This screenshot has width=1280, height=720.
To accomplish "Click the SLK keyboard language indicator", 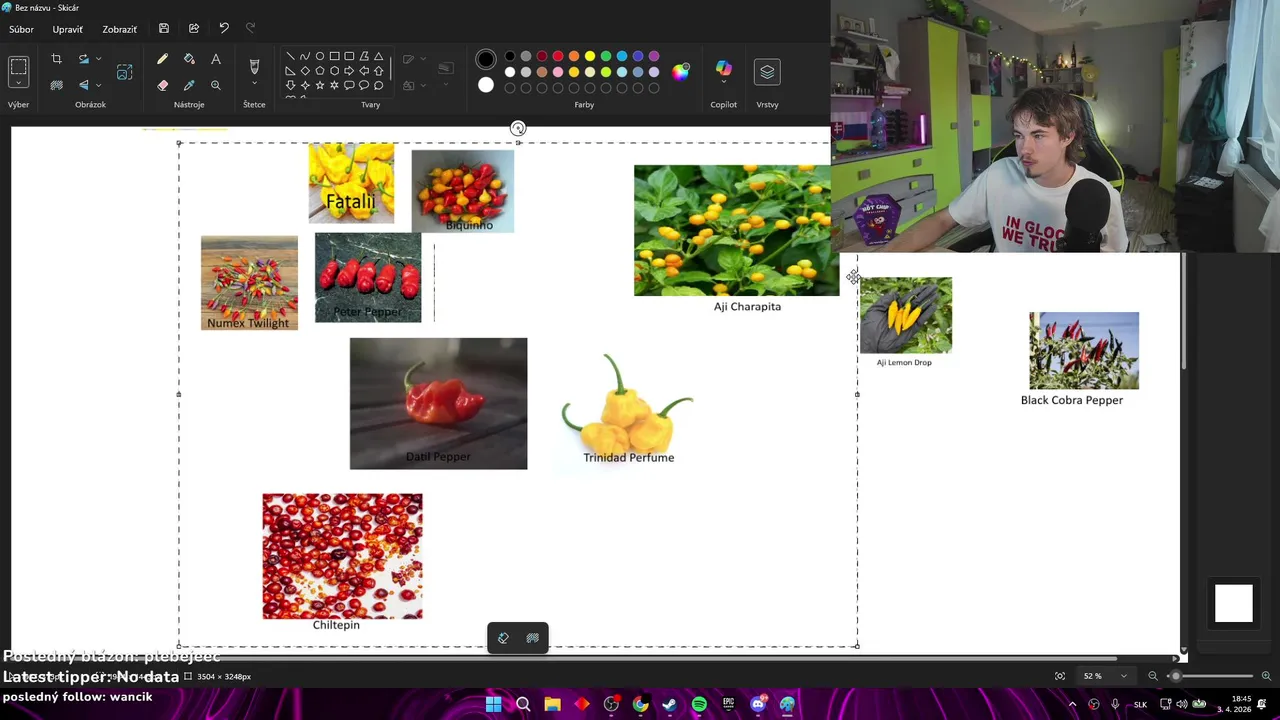I will pyautogui.click(x=1140, y=705).
